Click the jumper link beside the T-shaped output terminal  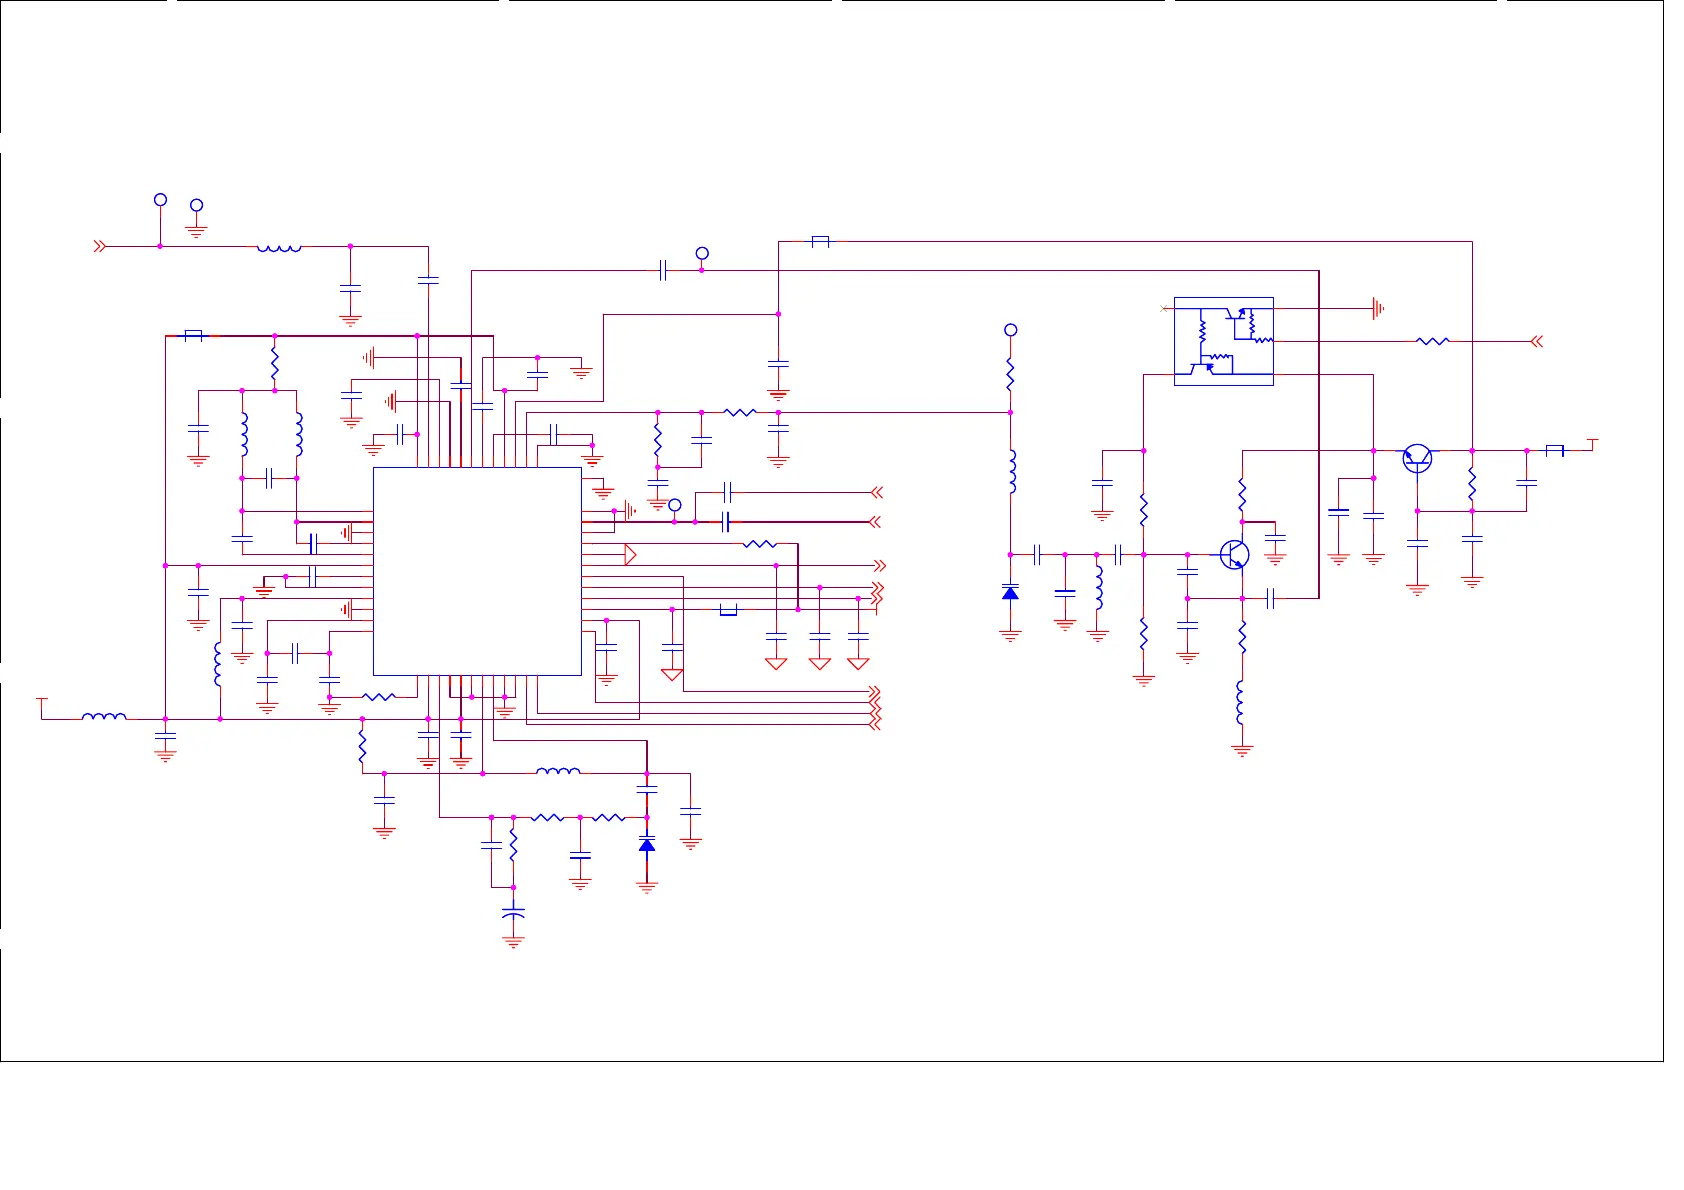1554,450
